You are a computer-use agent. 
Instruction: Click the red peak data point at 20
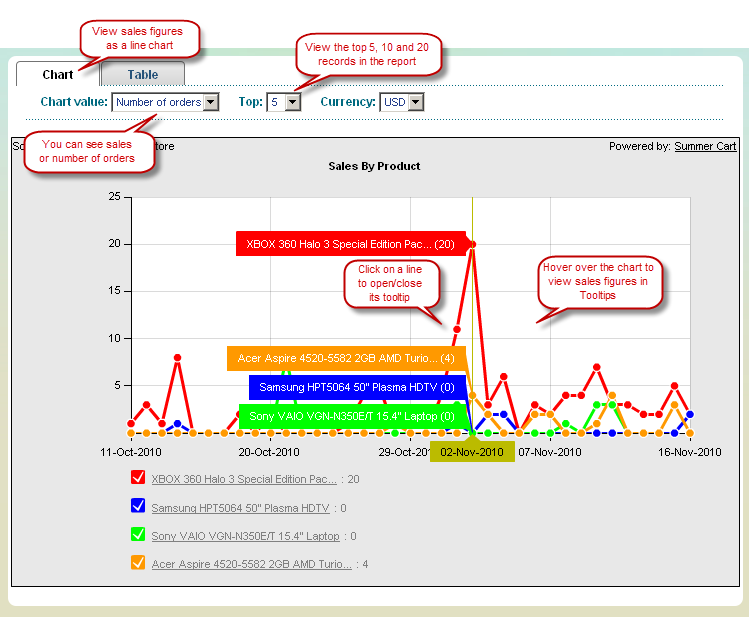472,244
